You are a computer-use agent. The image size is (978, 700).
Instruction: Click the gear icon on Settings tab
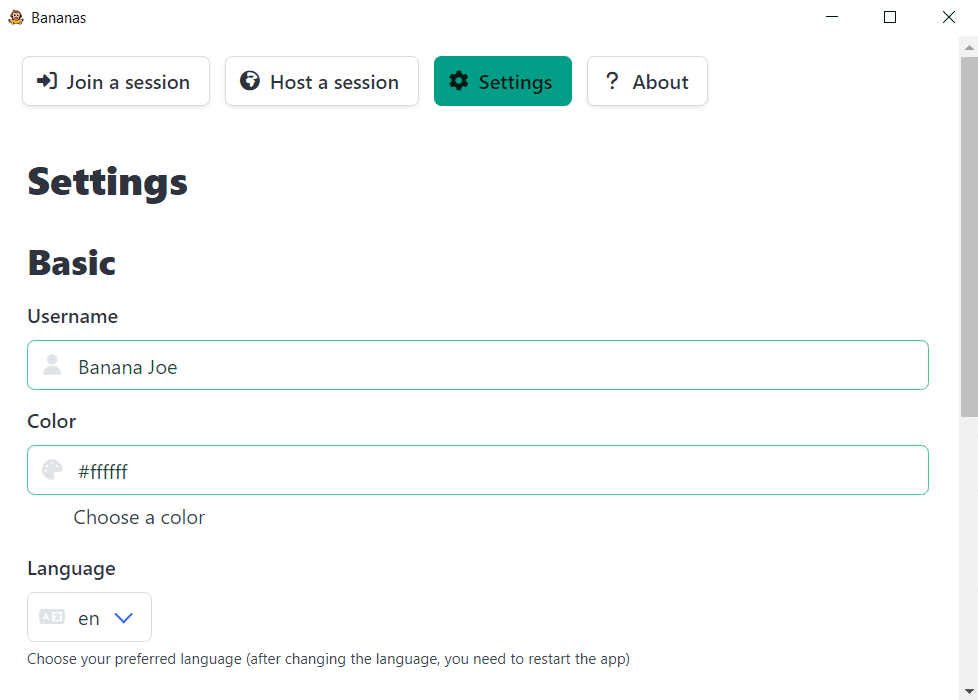pyautogui.click(x=458, y=81)
